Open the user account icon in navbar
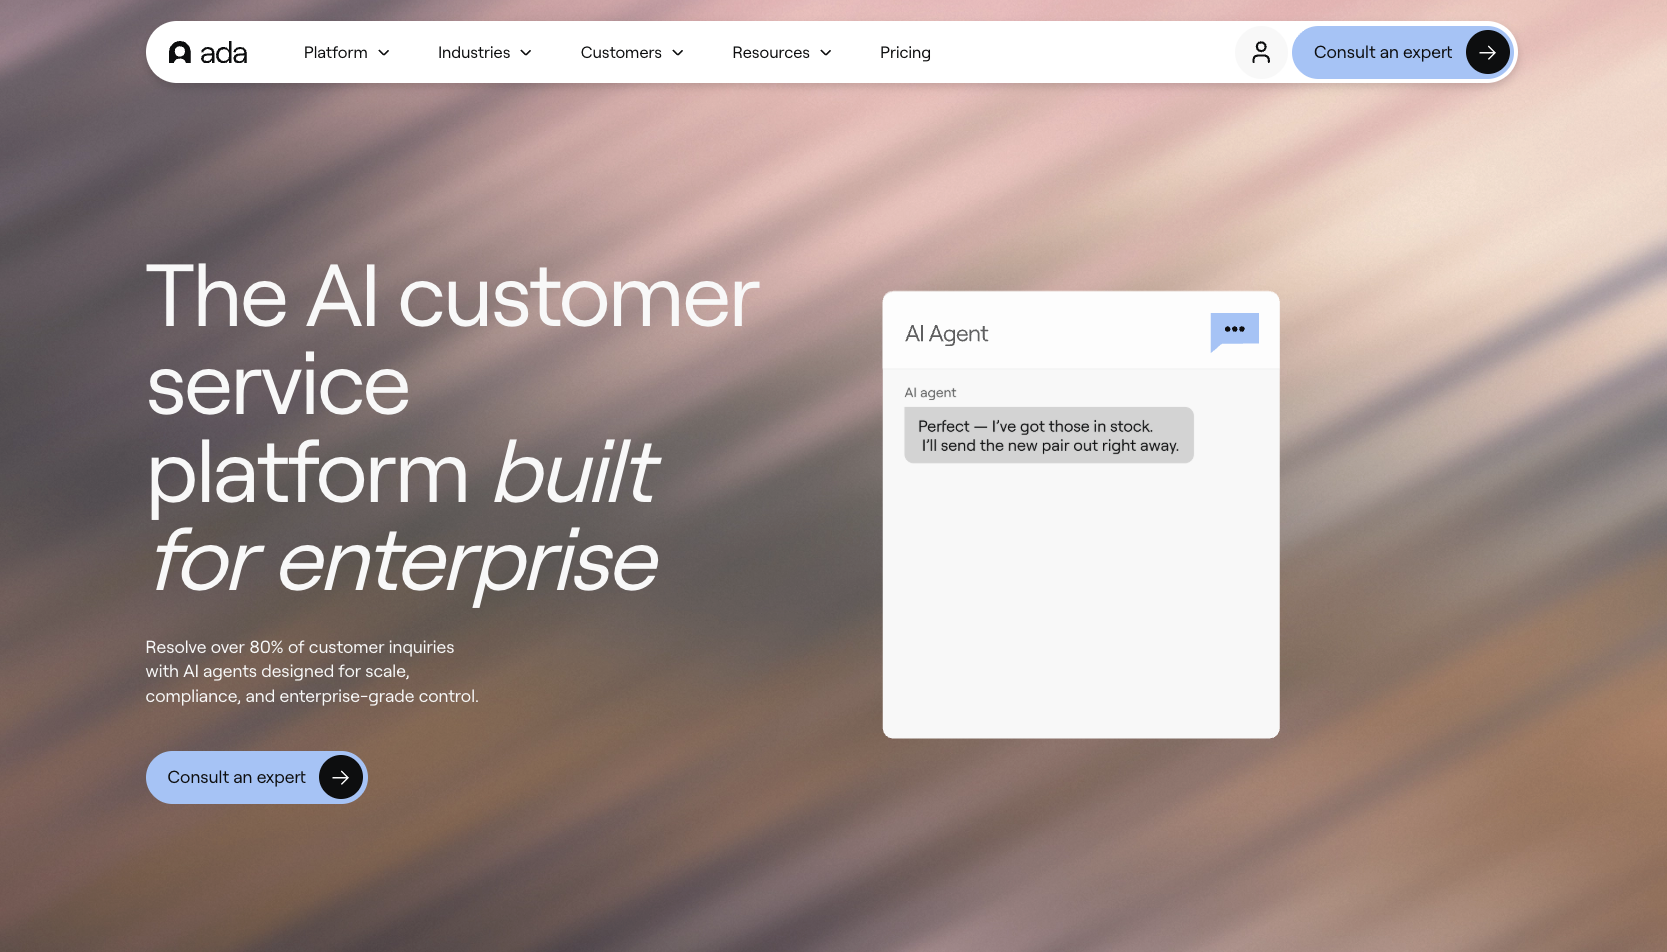 click(x=1261, y=52)
